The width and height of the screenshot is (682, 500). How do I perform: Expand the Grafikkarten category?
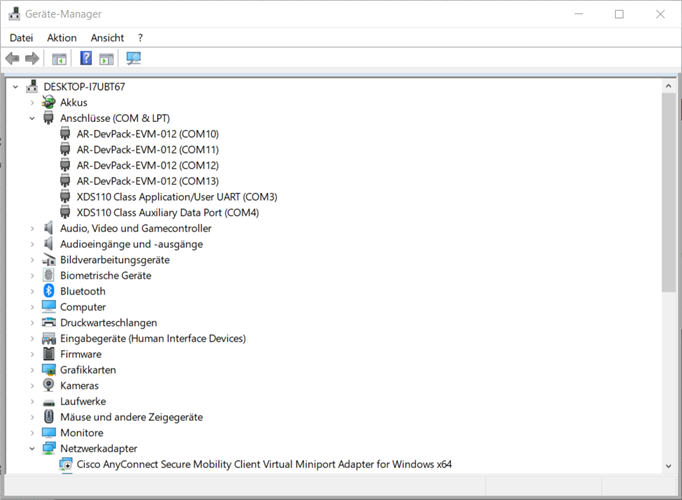[x=32, y=370]
